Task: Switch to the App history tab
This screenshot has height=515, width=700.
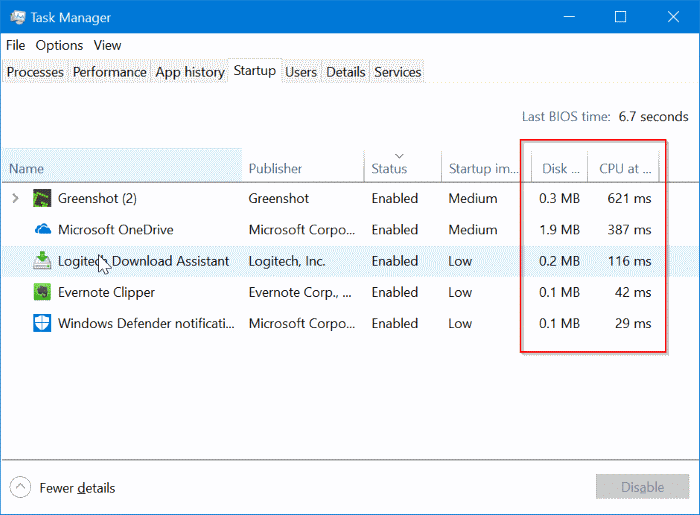Action: [x=190, y=72]
